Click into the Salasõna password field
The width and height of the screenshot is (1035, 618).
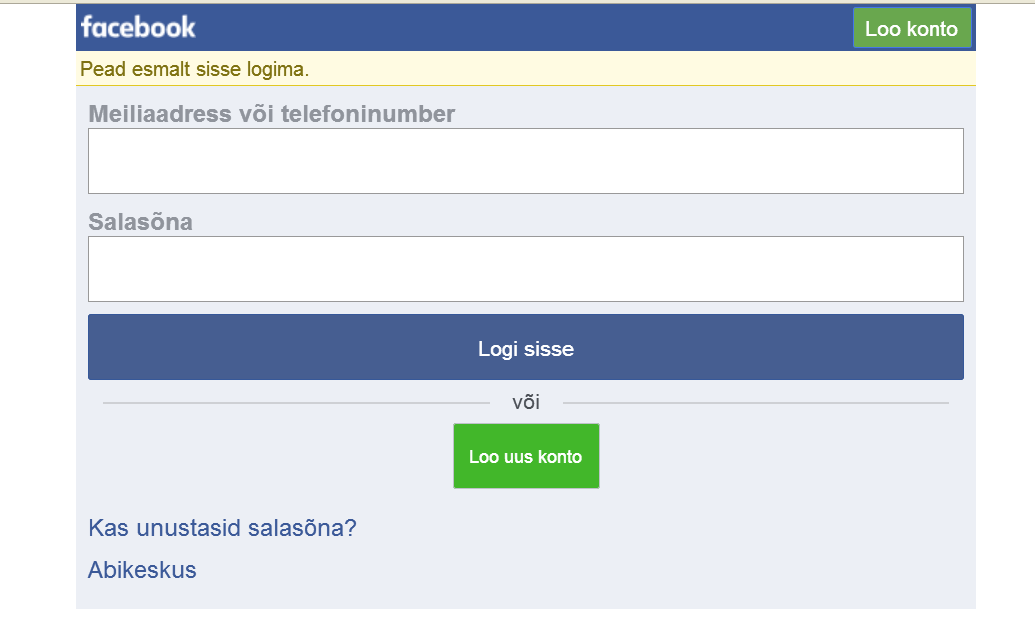pyautogui.click(x=525, y=268)
